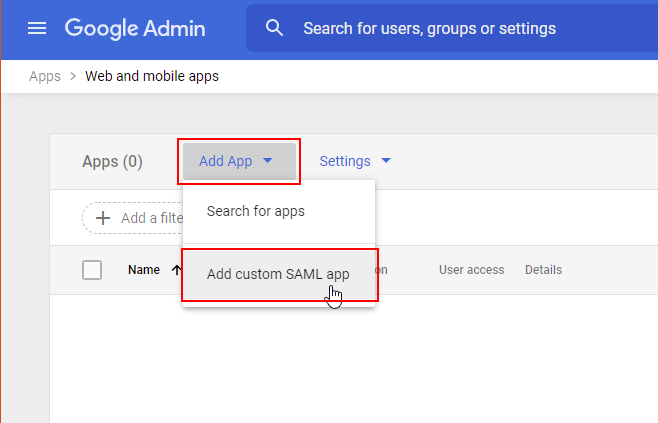The image size is (658, 423).
Task: Click the Google Admin logo
Action: tap(135, 29)
